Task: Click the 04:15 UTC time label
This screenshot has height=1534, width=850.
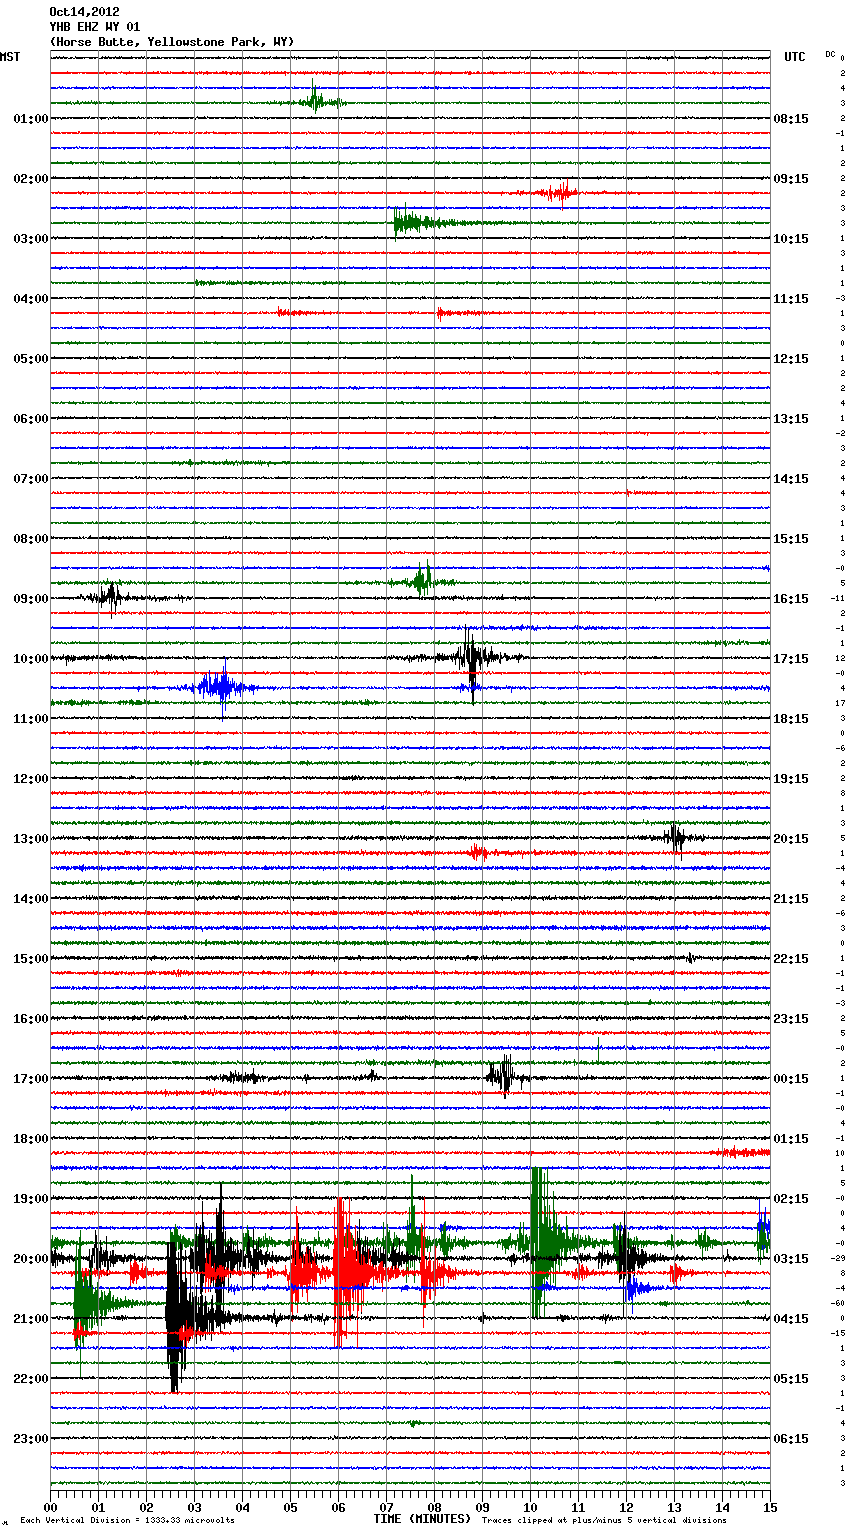Action: click(791, 1319)
